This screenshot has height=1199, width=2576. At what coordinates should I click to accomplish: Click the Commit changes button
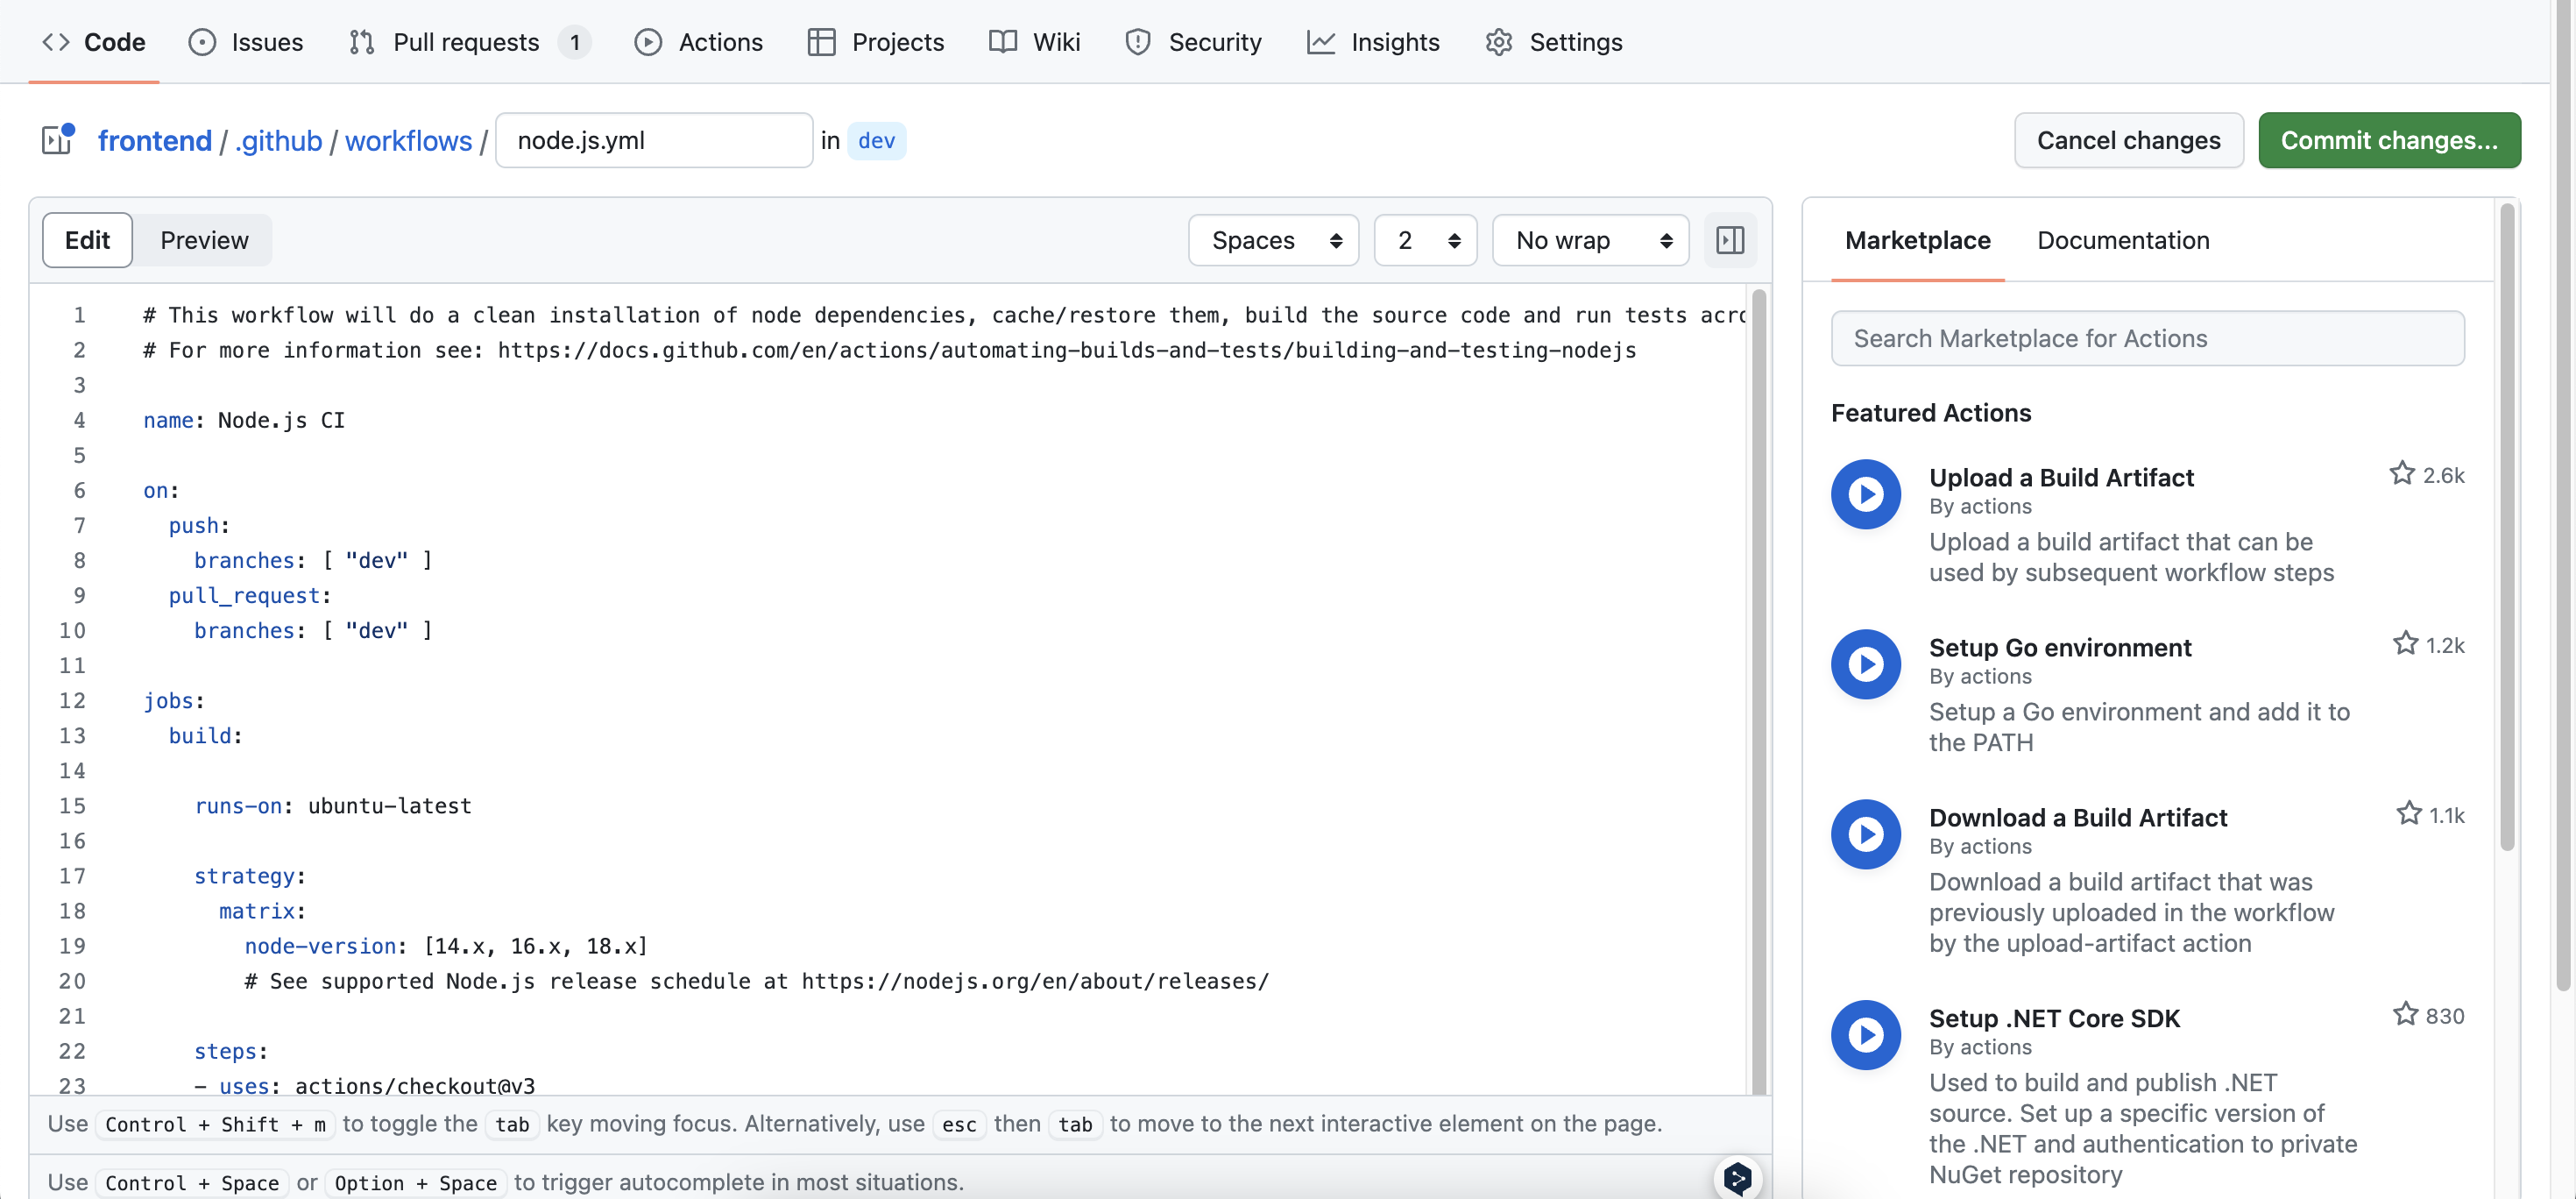[2388, 140]
